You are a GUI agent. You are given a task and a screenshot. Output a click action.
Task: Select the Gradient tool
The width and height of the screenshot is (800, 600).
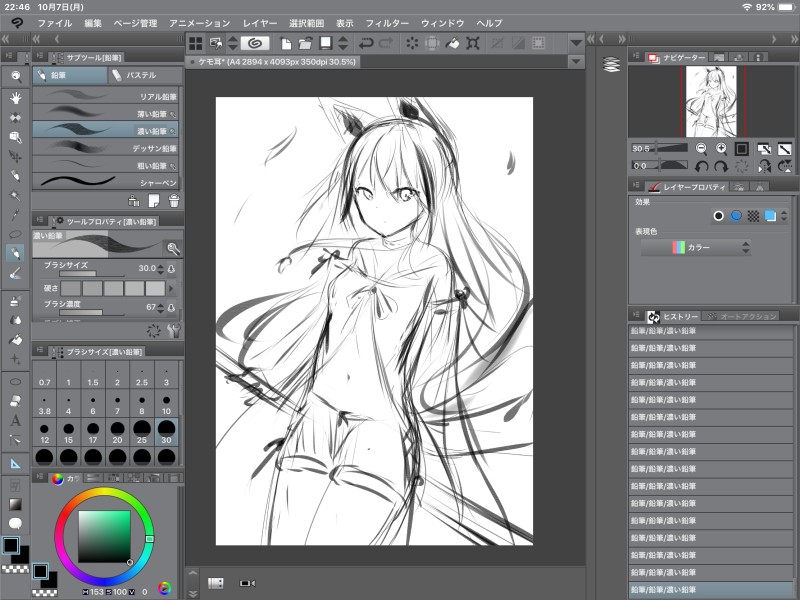click(x=15, y=504)
